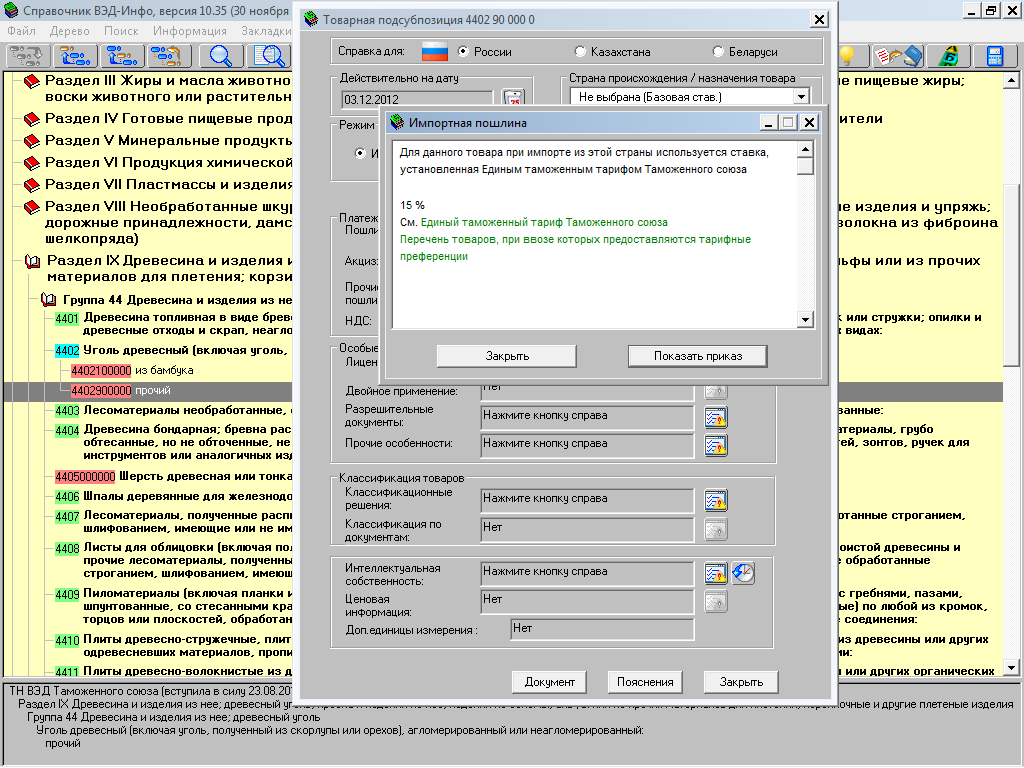Click Закрыть in the Импортная пошлина dialog
This screenshot has width=1024, height=768.
coord(507,357)
